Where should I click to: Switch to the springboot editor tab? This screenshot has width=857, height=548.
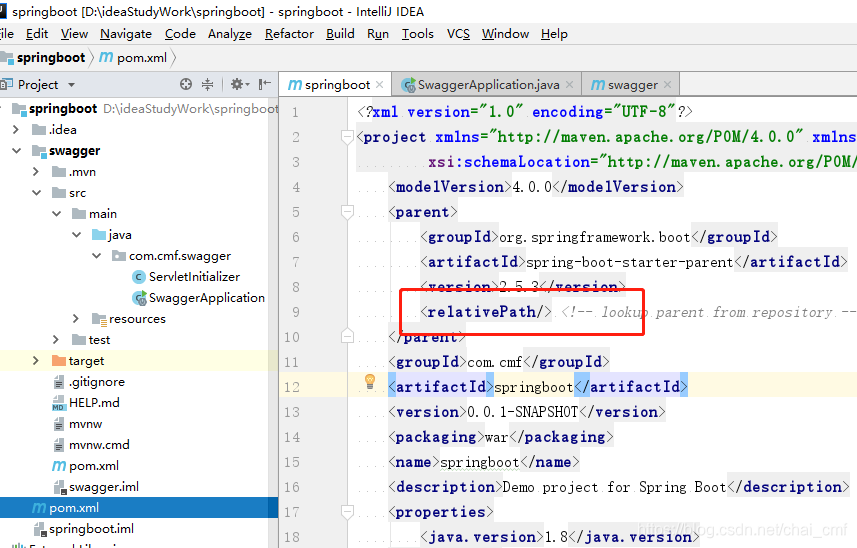click(x=337, y=85)
